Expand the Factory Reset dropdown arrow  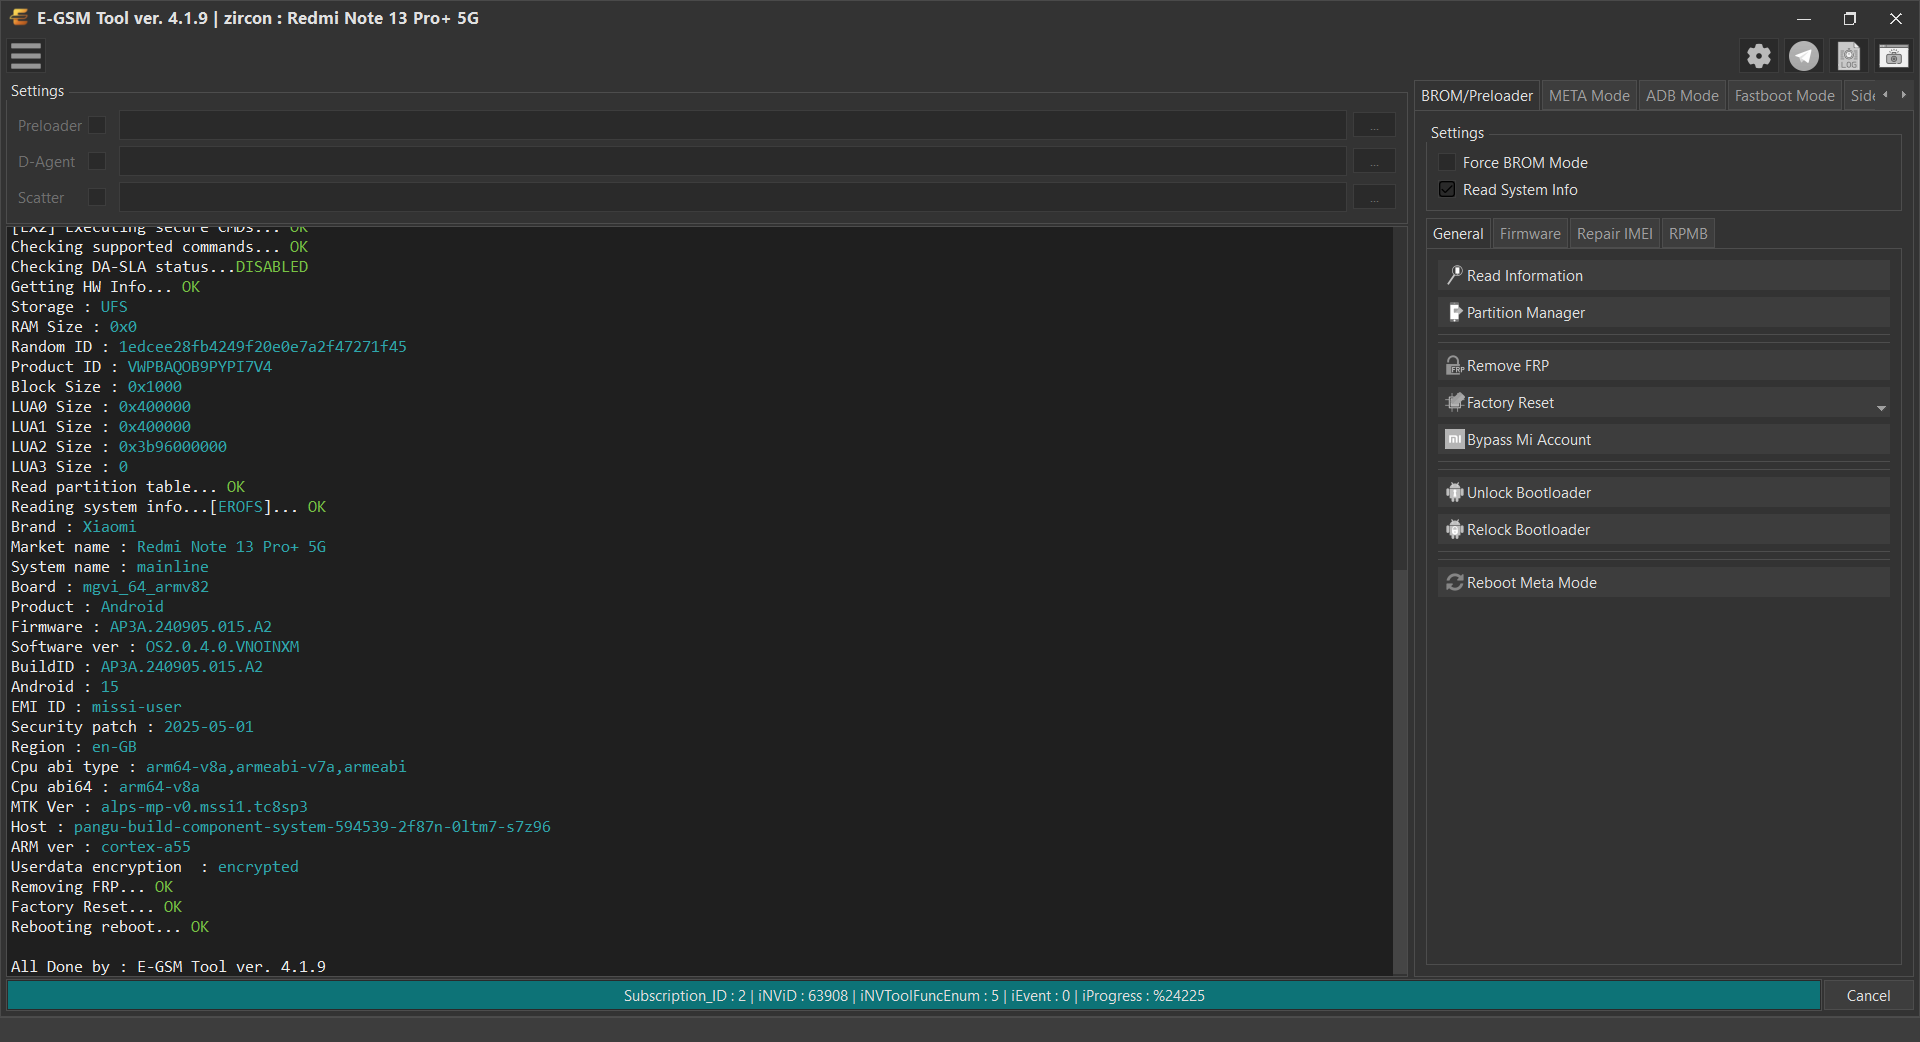[x=1881, y=408]
